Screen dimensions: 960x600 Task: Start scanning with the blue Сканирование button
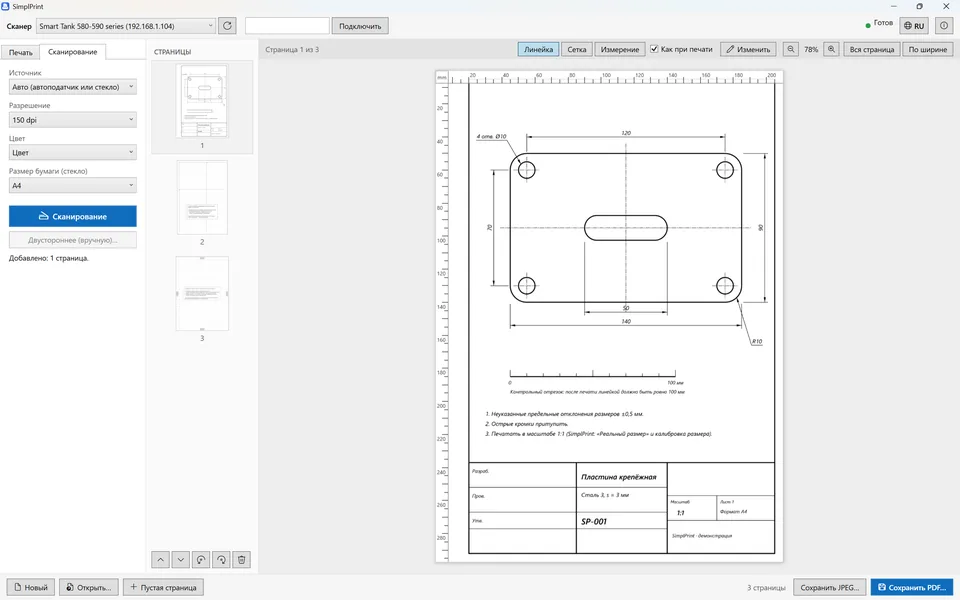[x=72, y=216]
